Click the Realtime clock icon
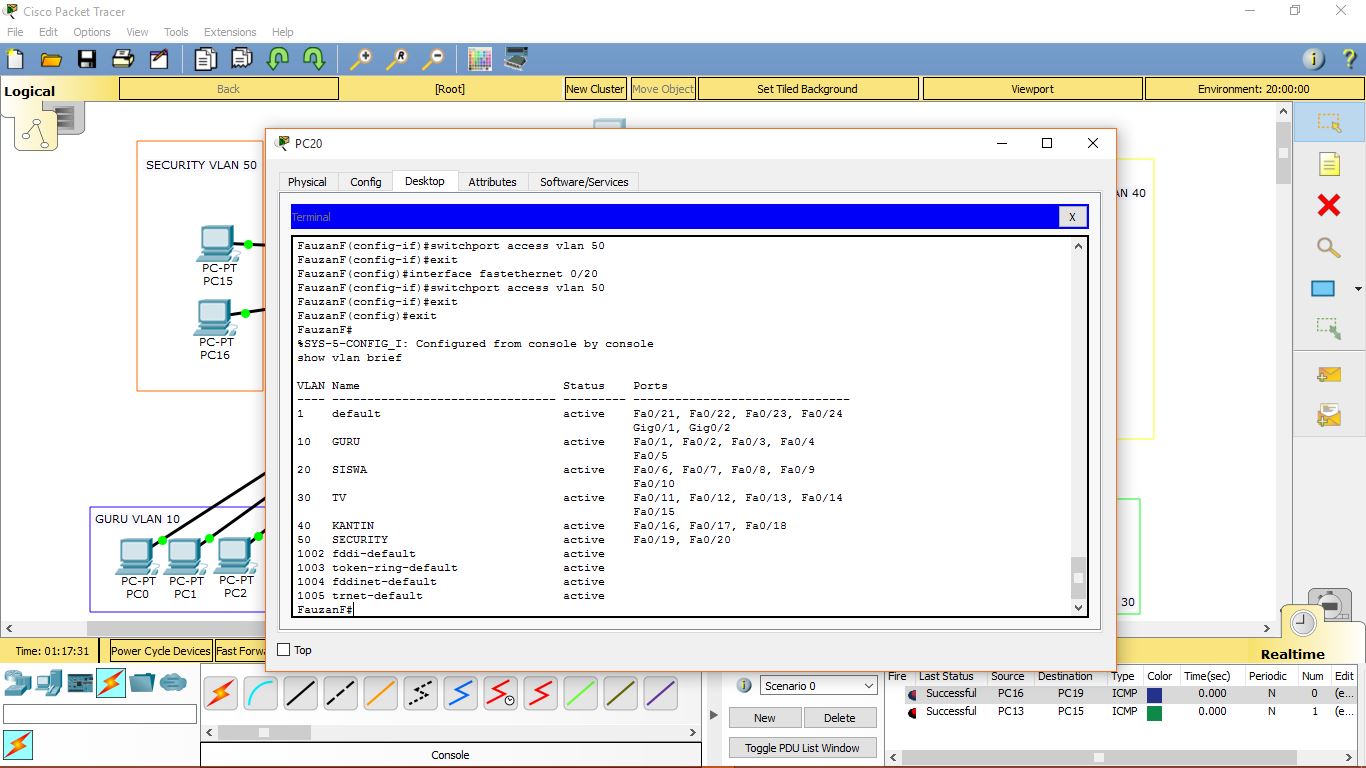This screenshot has width=1366, height=768. (x=1301, y=622)
